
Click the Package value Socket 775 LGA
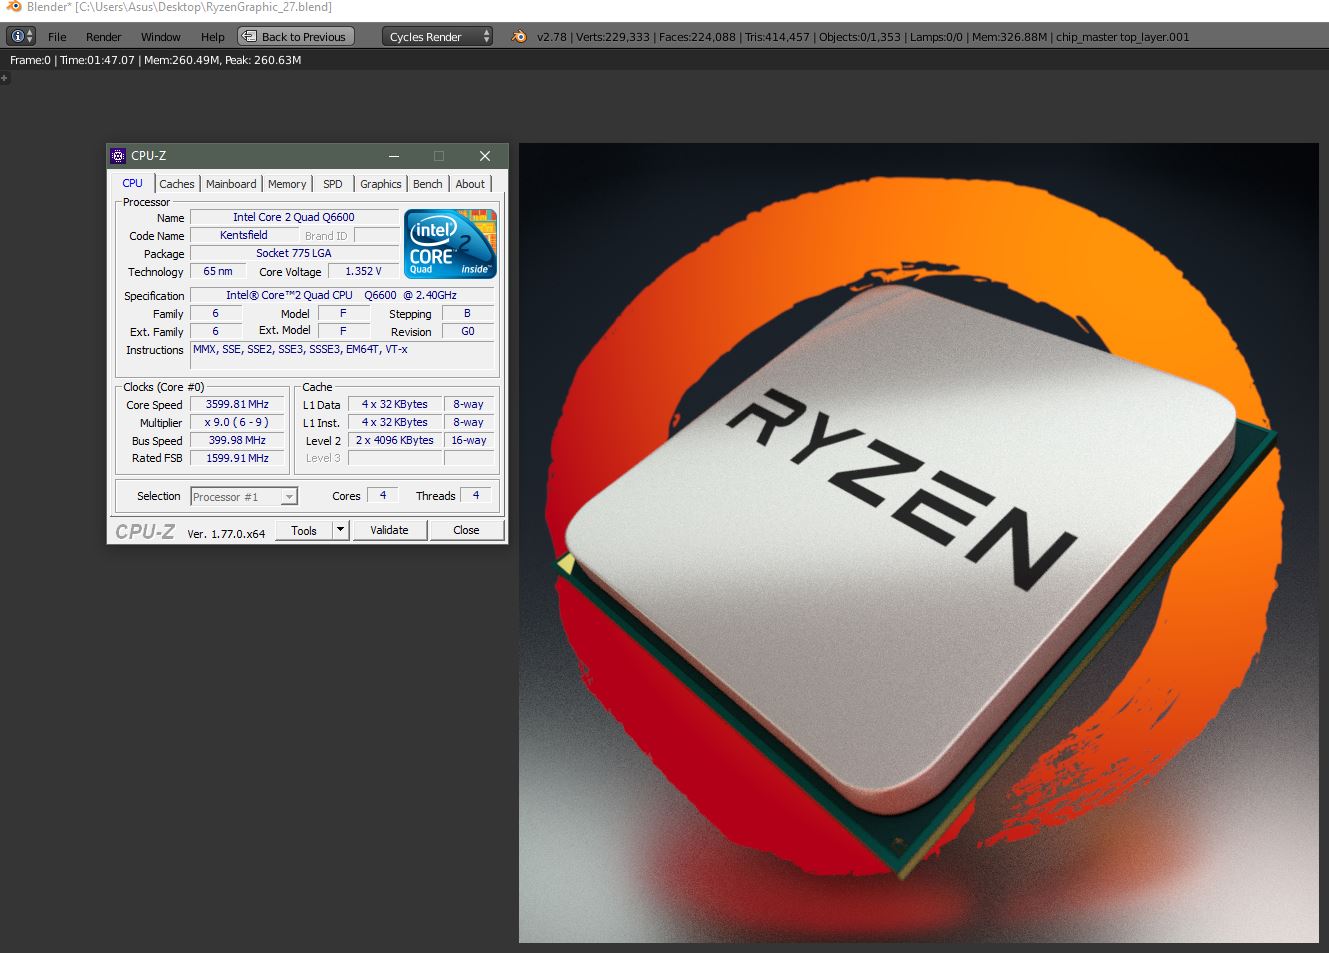click(x=294, y=253)
